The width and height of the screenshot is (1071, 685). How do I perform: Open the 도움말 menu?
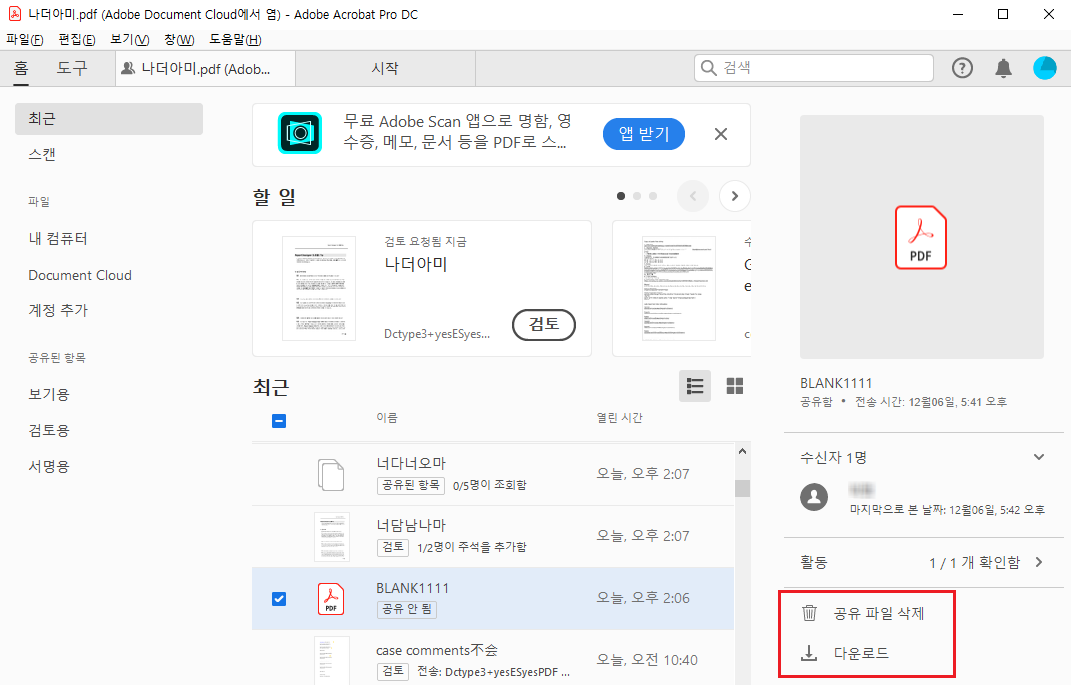tap(235, 40)
